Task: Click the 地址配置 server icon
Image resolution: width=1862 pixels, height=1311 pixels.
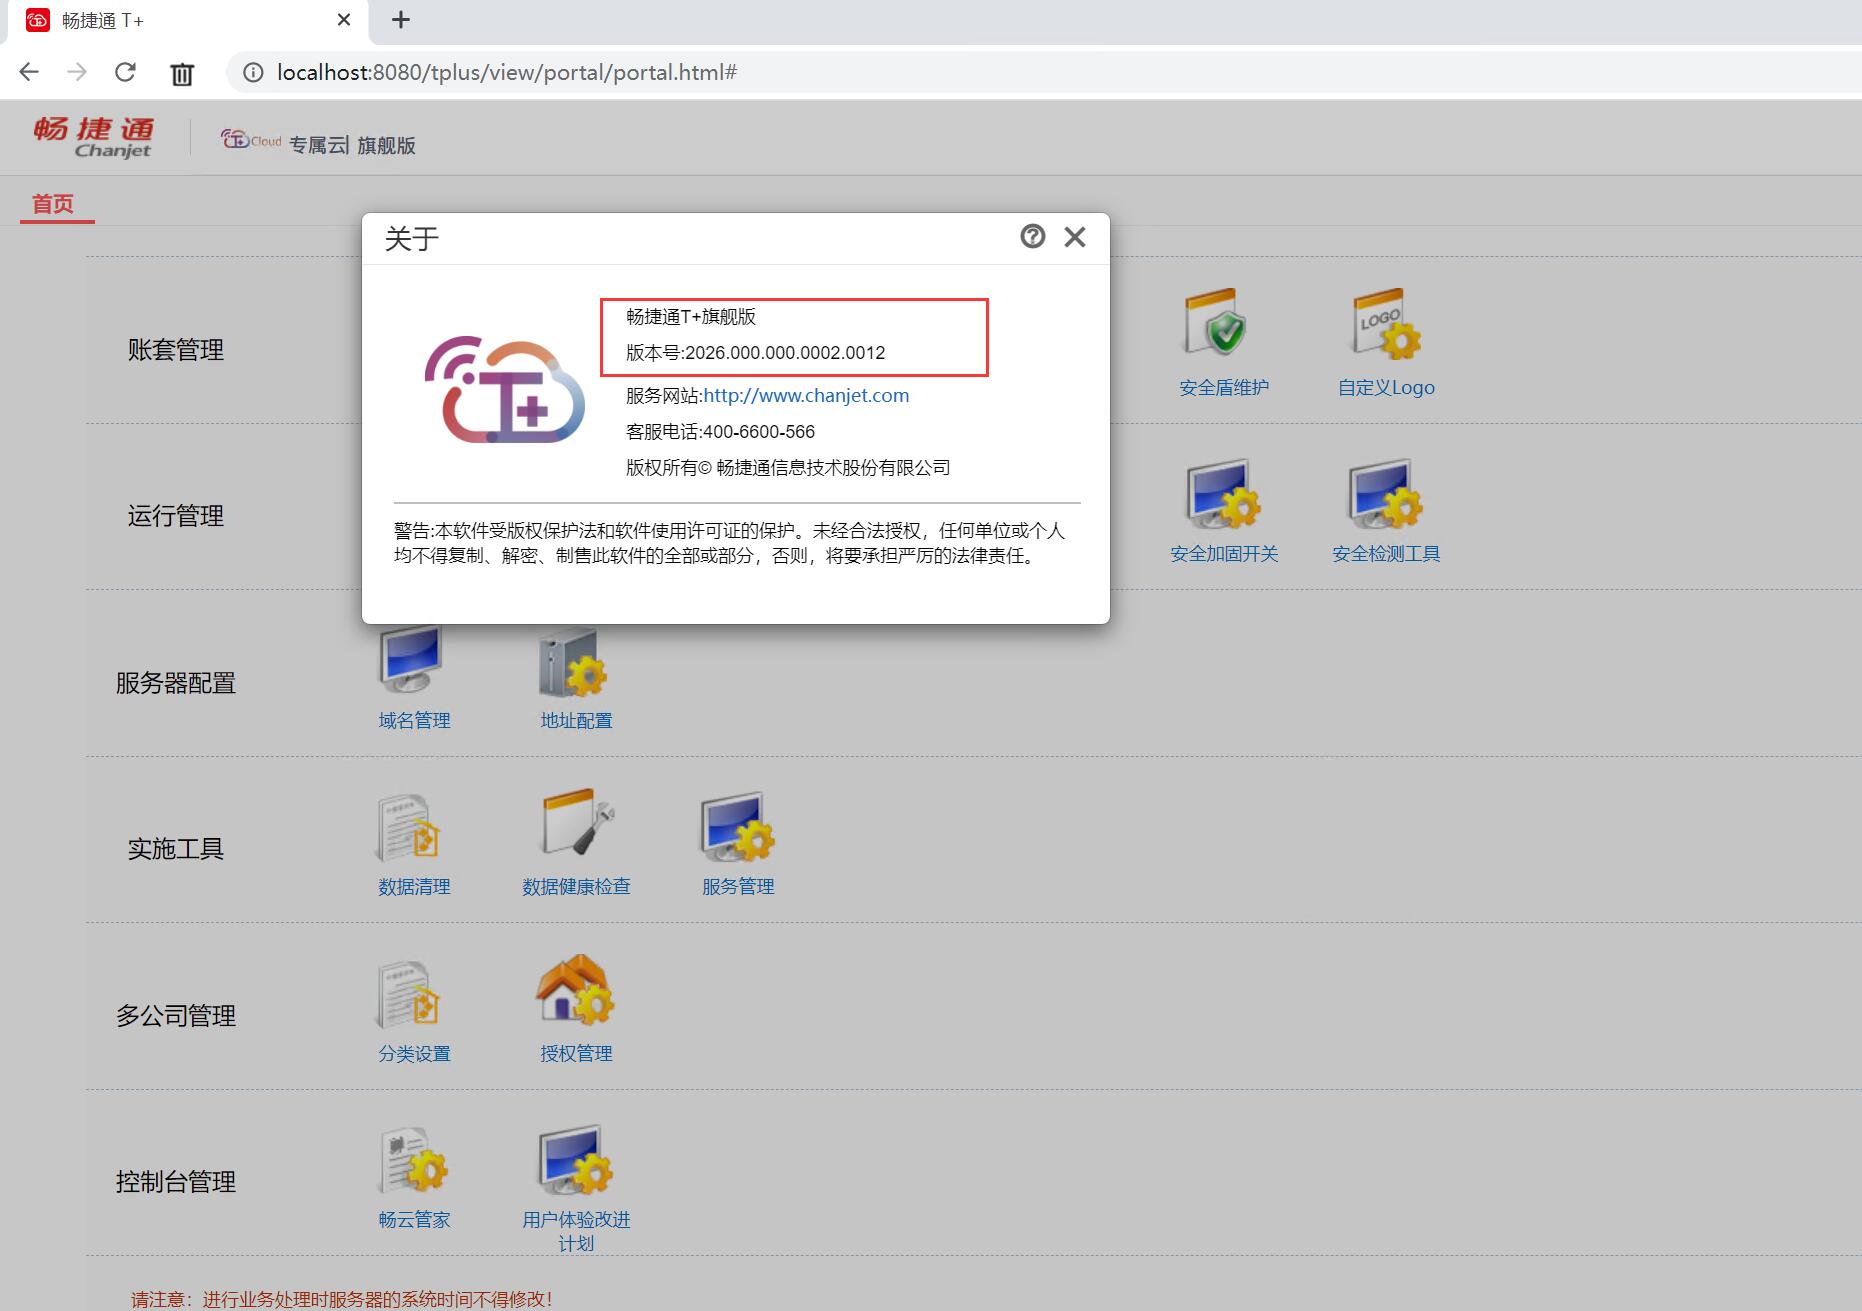Action: pos(575,664)
